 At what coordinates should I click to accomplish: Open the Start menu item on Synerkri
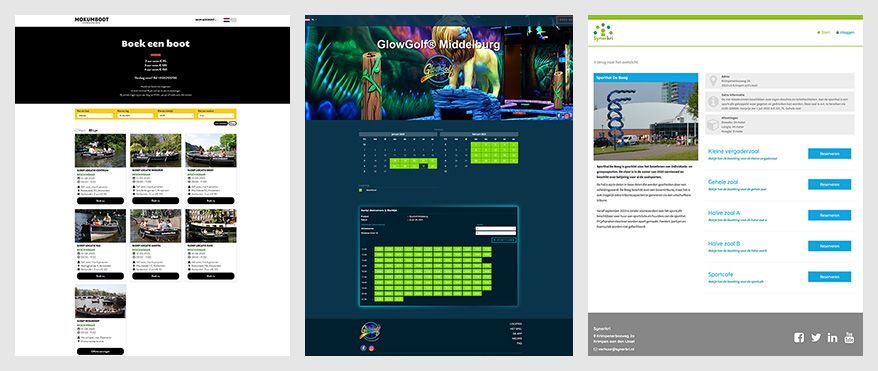coord(823,32)
